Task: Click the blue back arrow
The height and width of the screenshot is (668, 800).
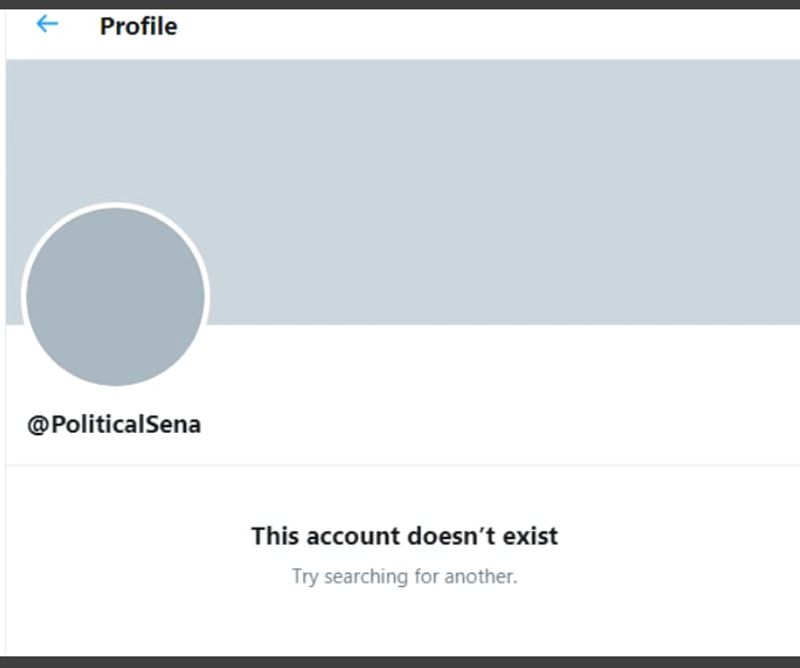Action: 47,24
